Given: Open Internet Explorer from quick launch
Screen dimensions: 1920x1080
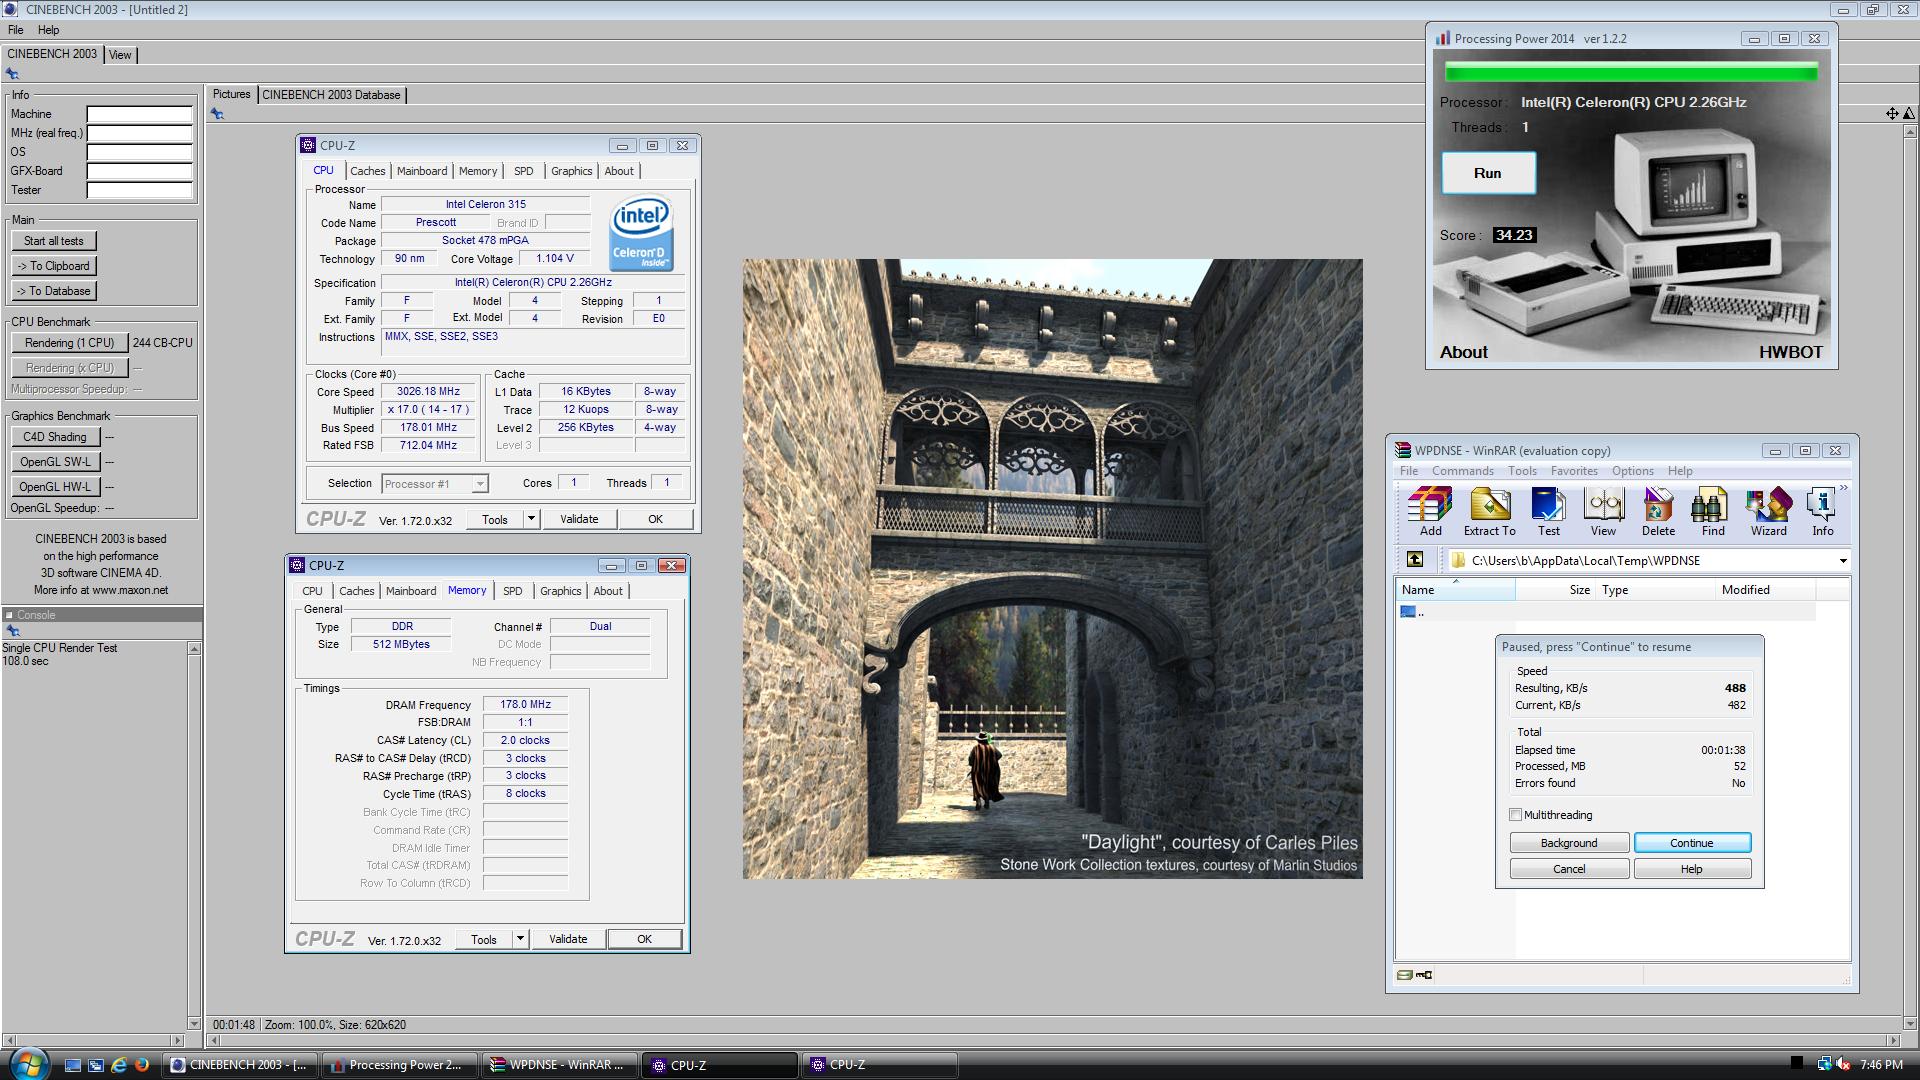Looking at the screenshot, I should coord(119,1065).
